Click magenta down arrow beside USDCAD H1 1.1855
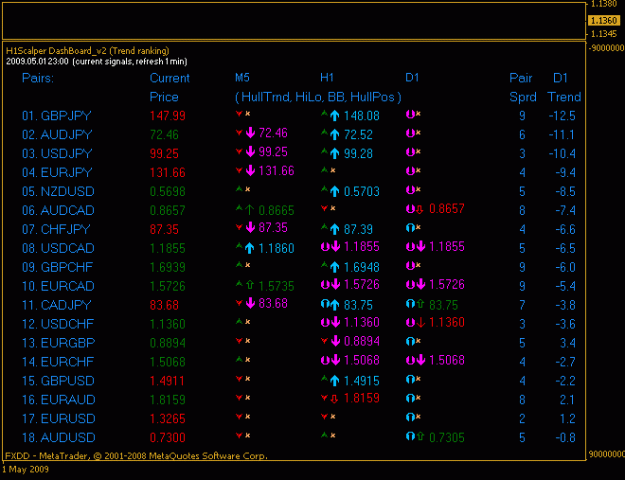Screen dimensions: 625x480 [x=336, y=246]
